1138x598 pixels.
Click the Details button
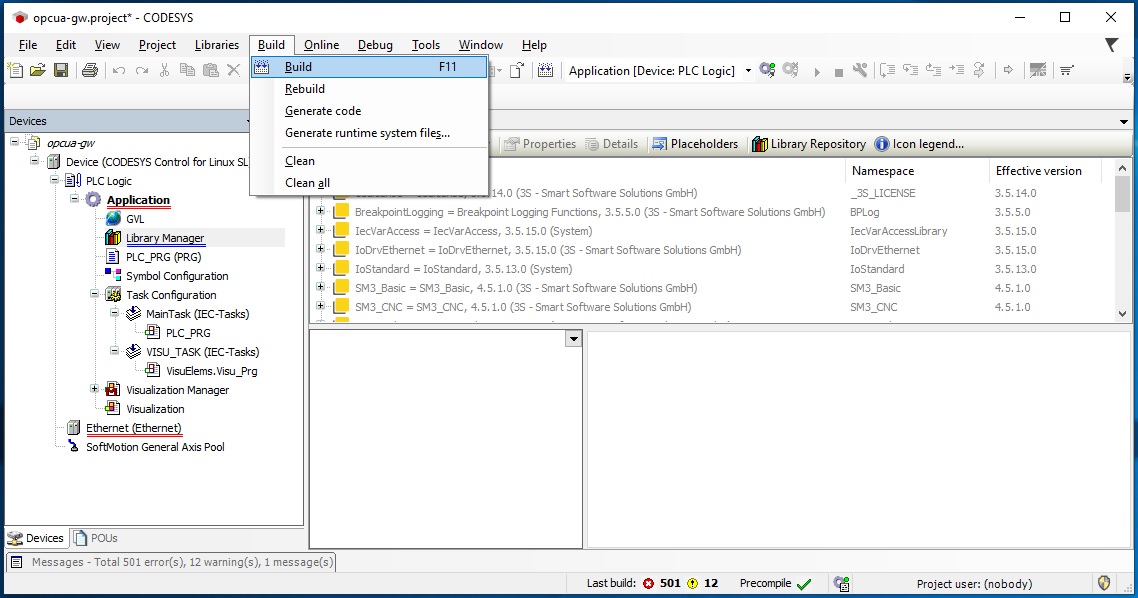(x=611, y=144)
